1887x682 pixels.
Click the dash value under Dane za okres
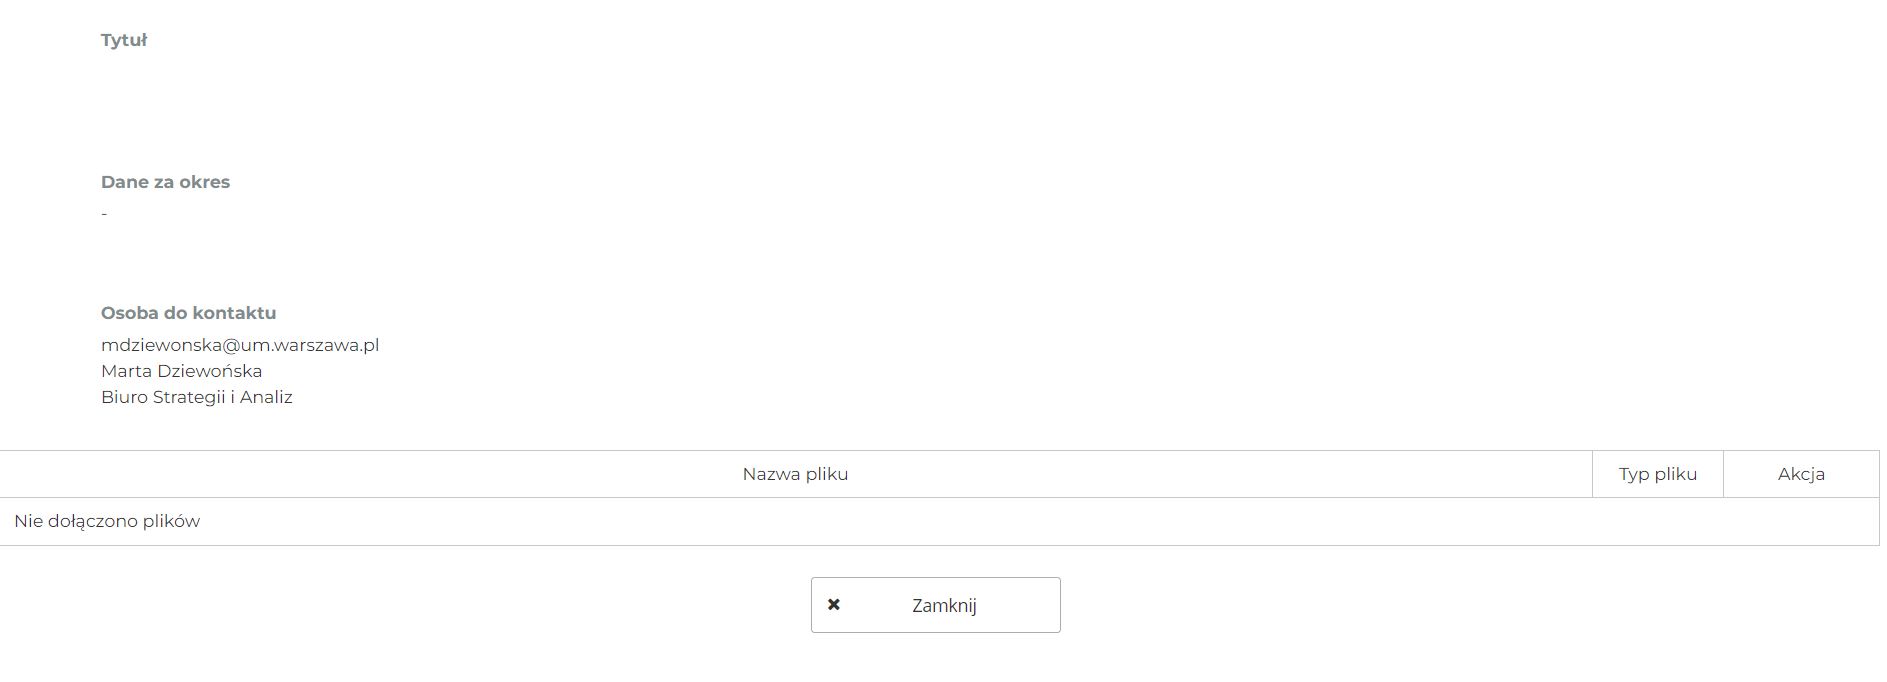click(x=104, y=213)
